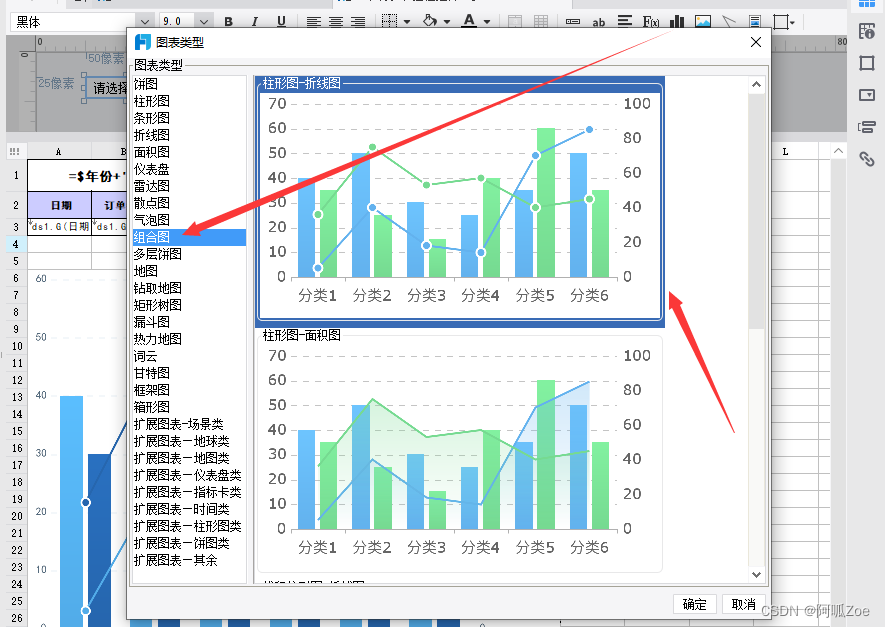The height and width of the screenshot is (627, 885).
Task: Insert chart bar icon in toolbar
Action: pyautogui.click(x=677, y=21)
